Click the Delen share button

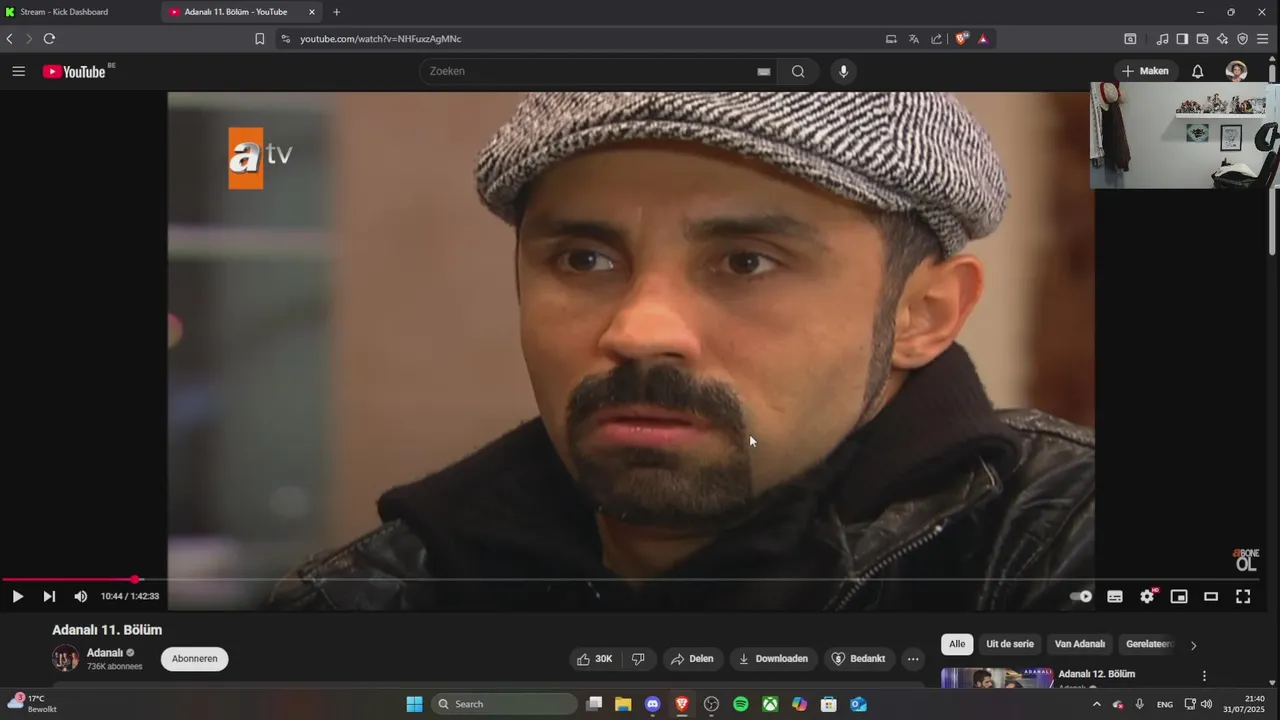pos(692,659)
